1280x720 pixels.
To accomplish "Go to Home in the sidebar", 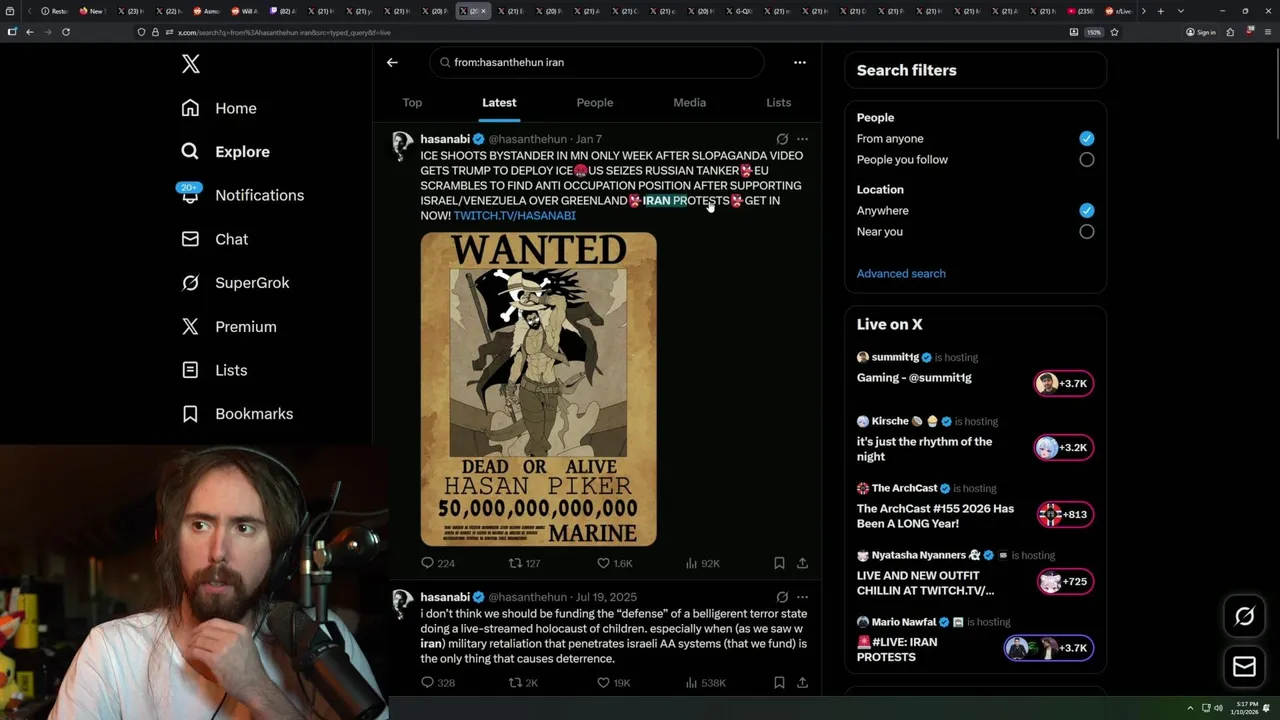I will pyautogui.click(x=219, y=108).
